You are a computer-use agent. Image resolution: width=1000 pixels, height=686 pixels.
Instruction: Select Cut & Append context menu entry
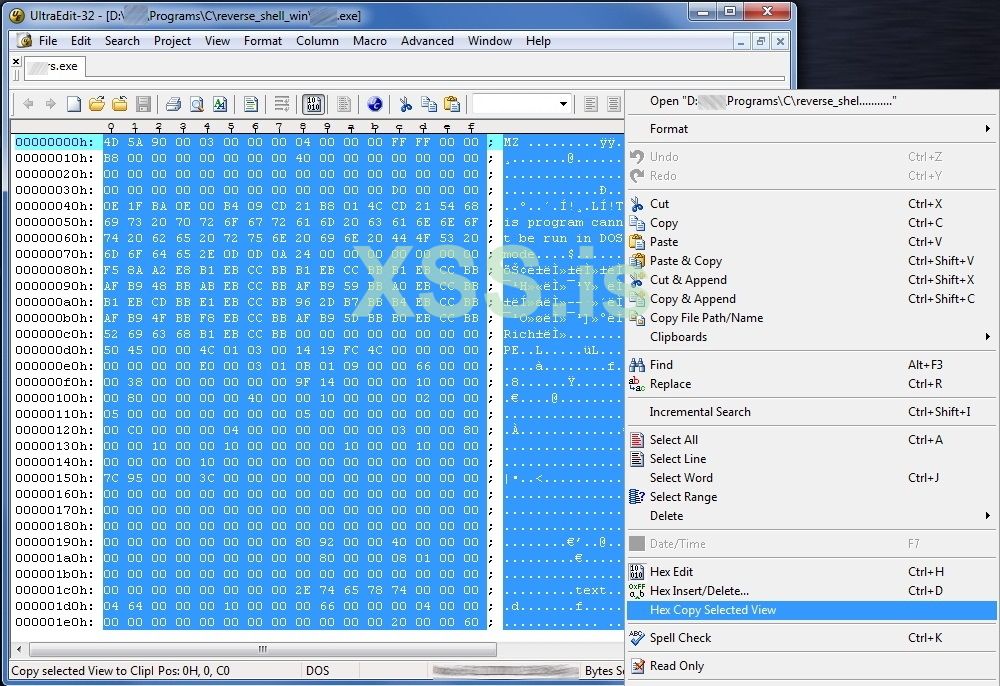[x=812, y=280]
